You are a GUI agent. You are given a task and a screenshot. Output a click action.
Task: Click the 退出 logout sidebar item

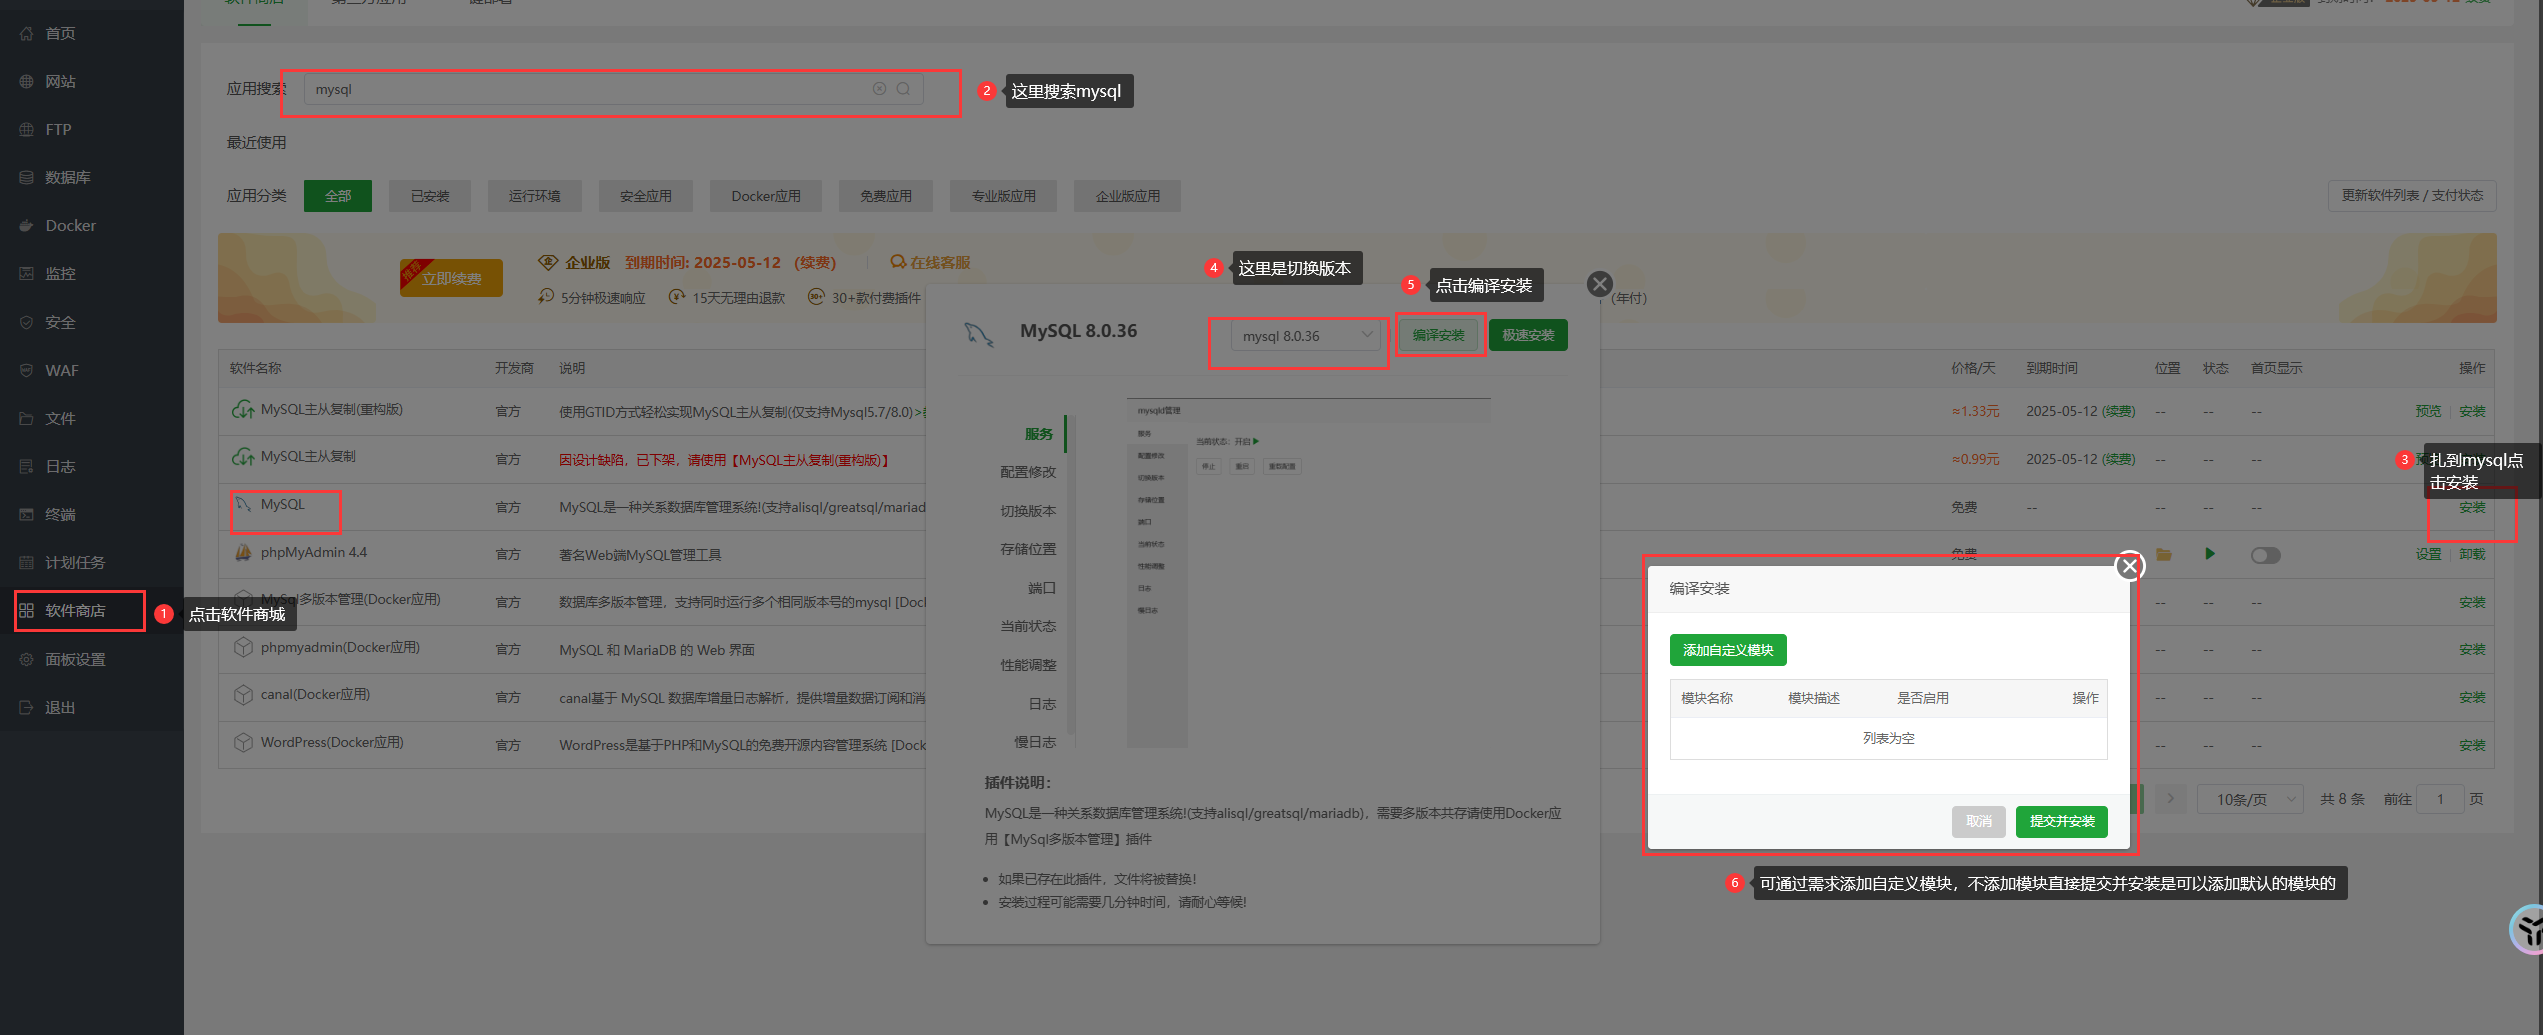click(x=60, y=707)
